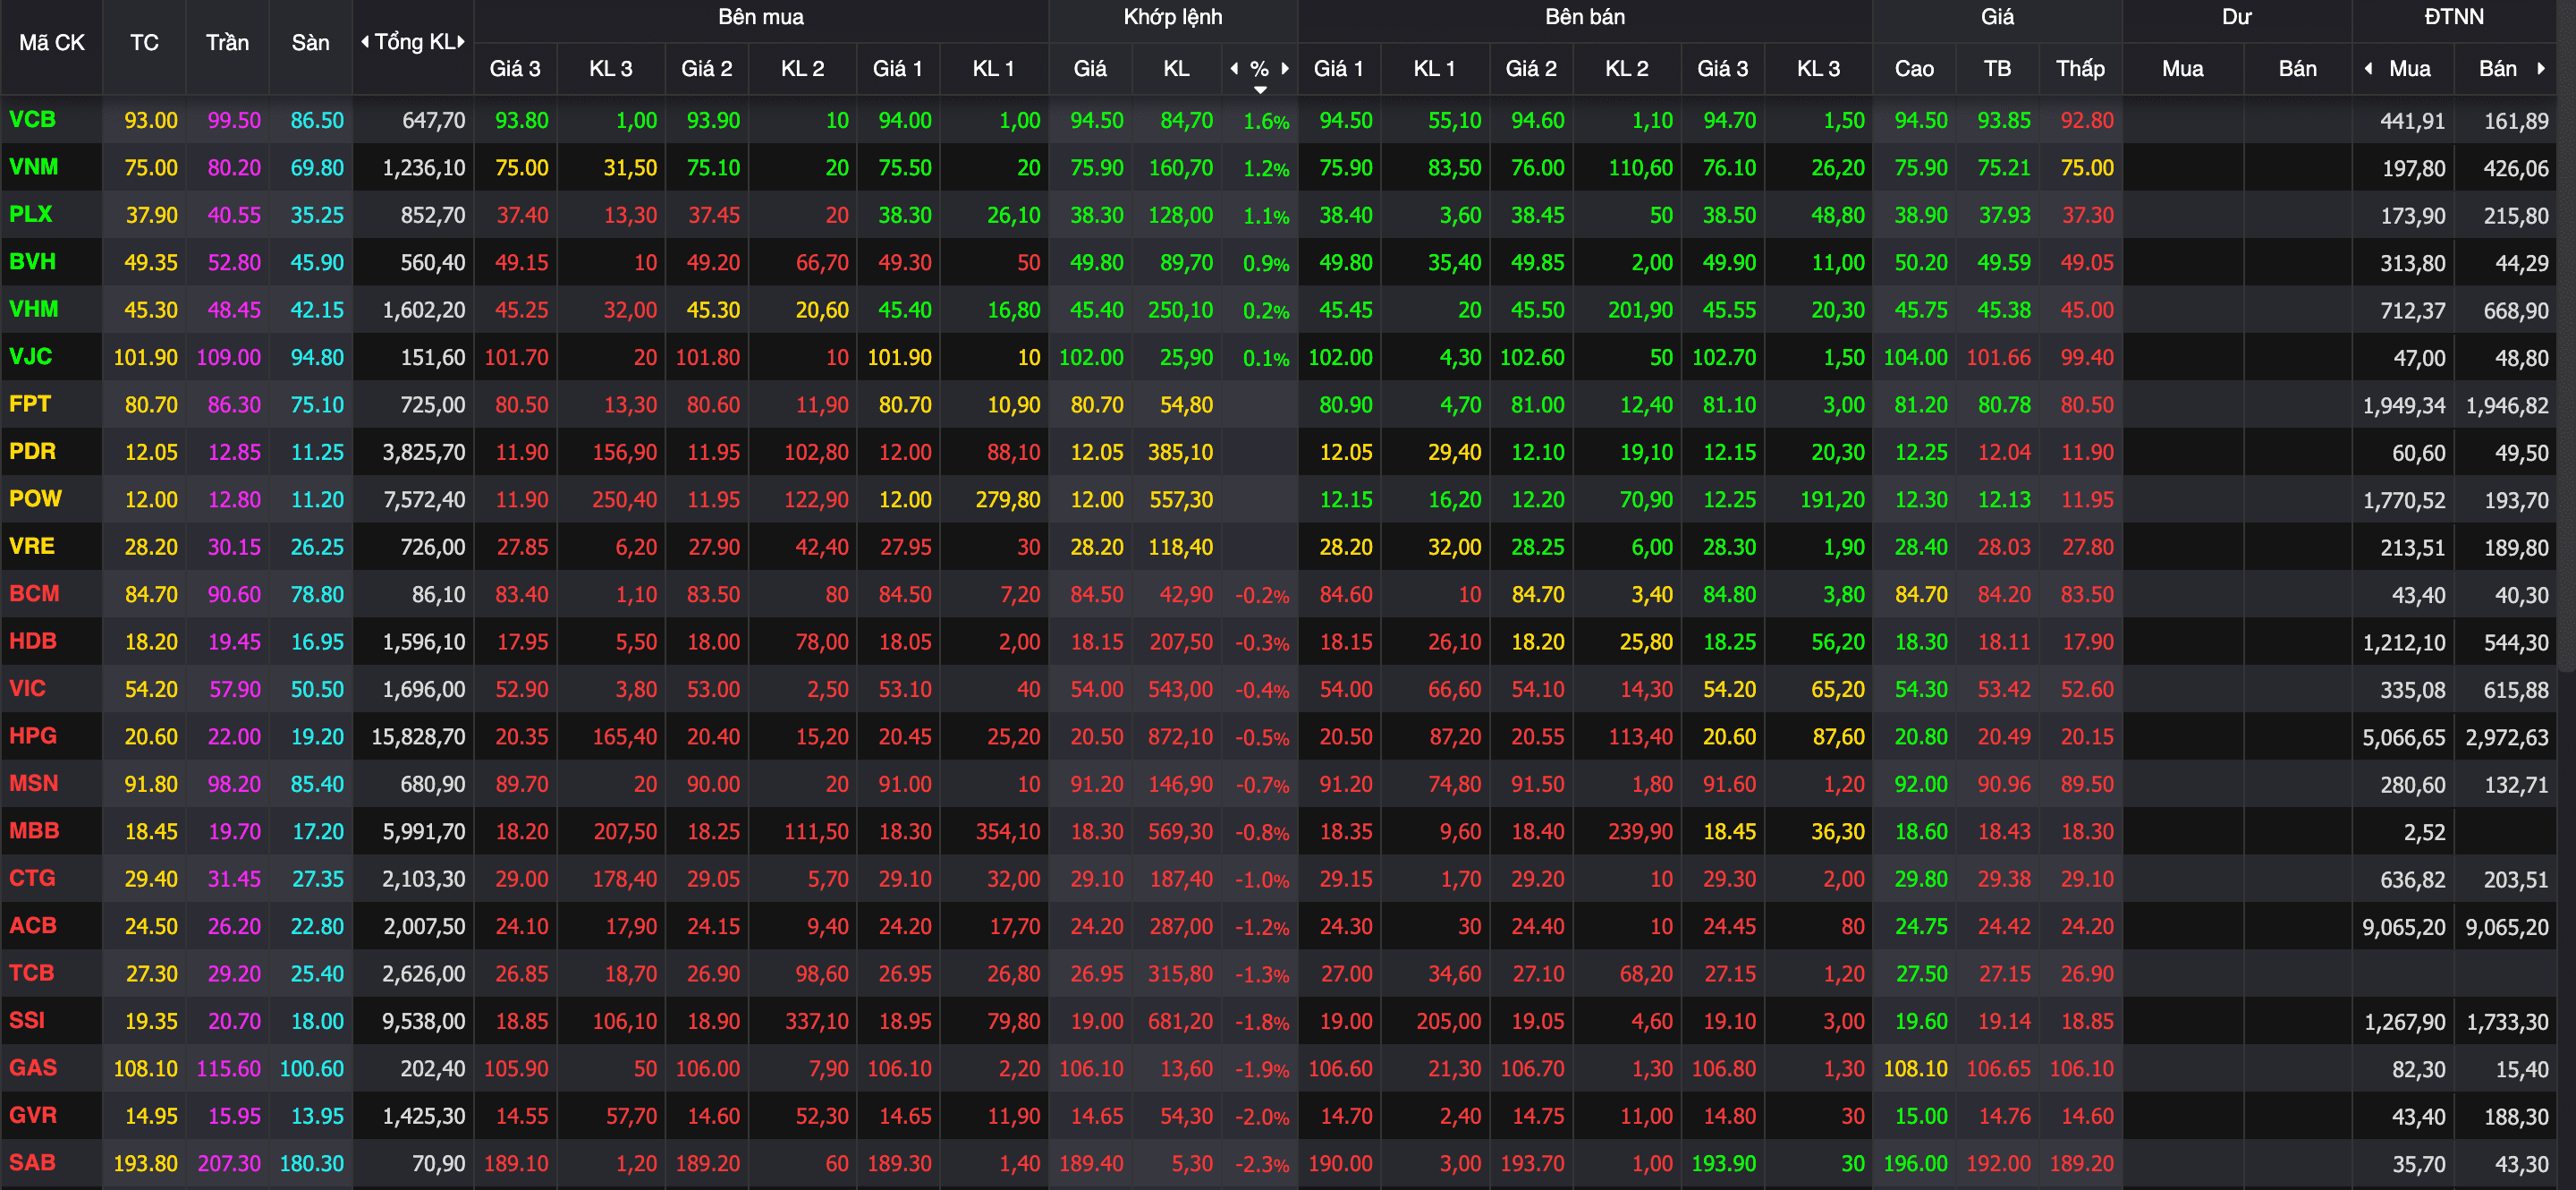The width and height of the screenshot is (2576, 1190).
Task: Click VJC ceiling price 109.00
Action: coord(228,357)
